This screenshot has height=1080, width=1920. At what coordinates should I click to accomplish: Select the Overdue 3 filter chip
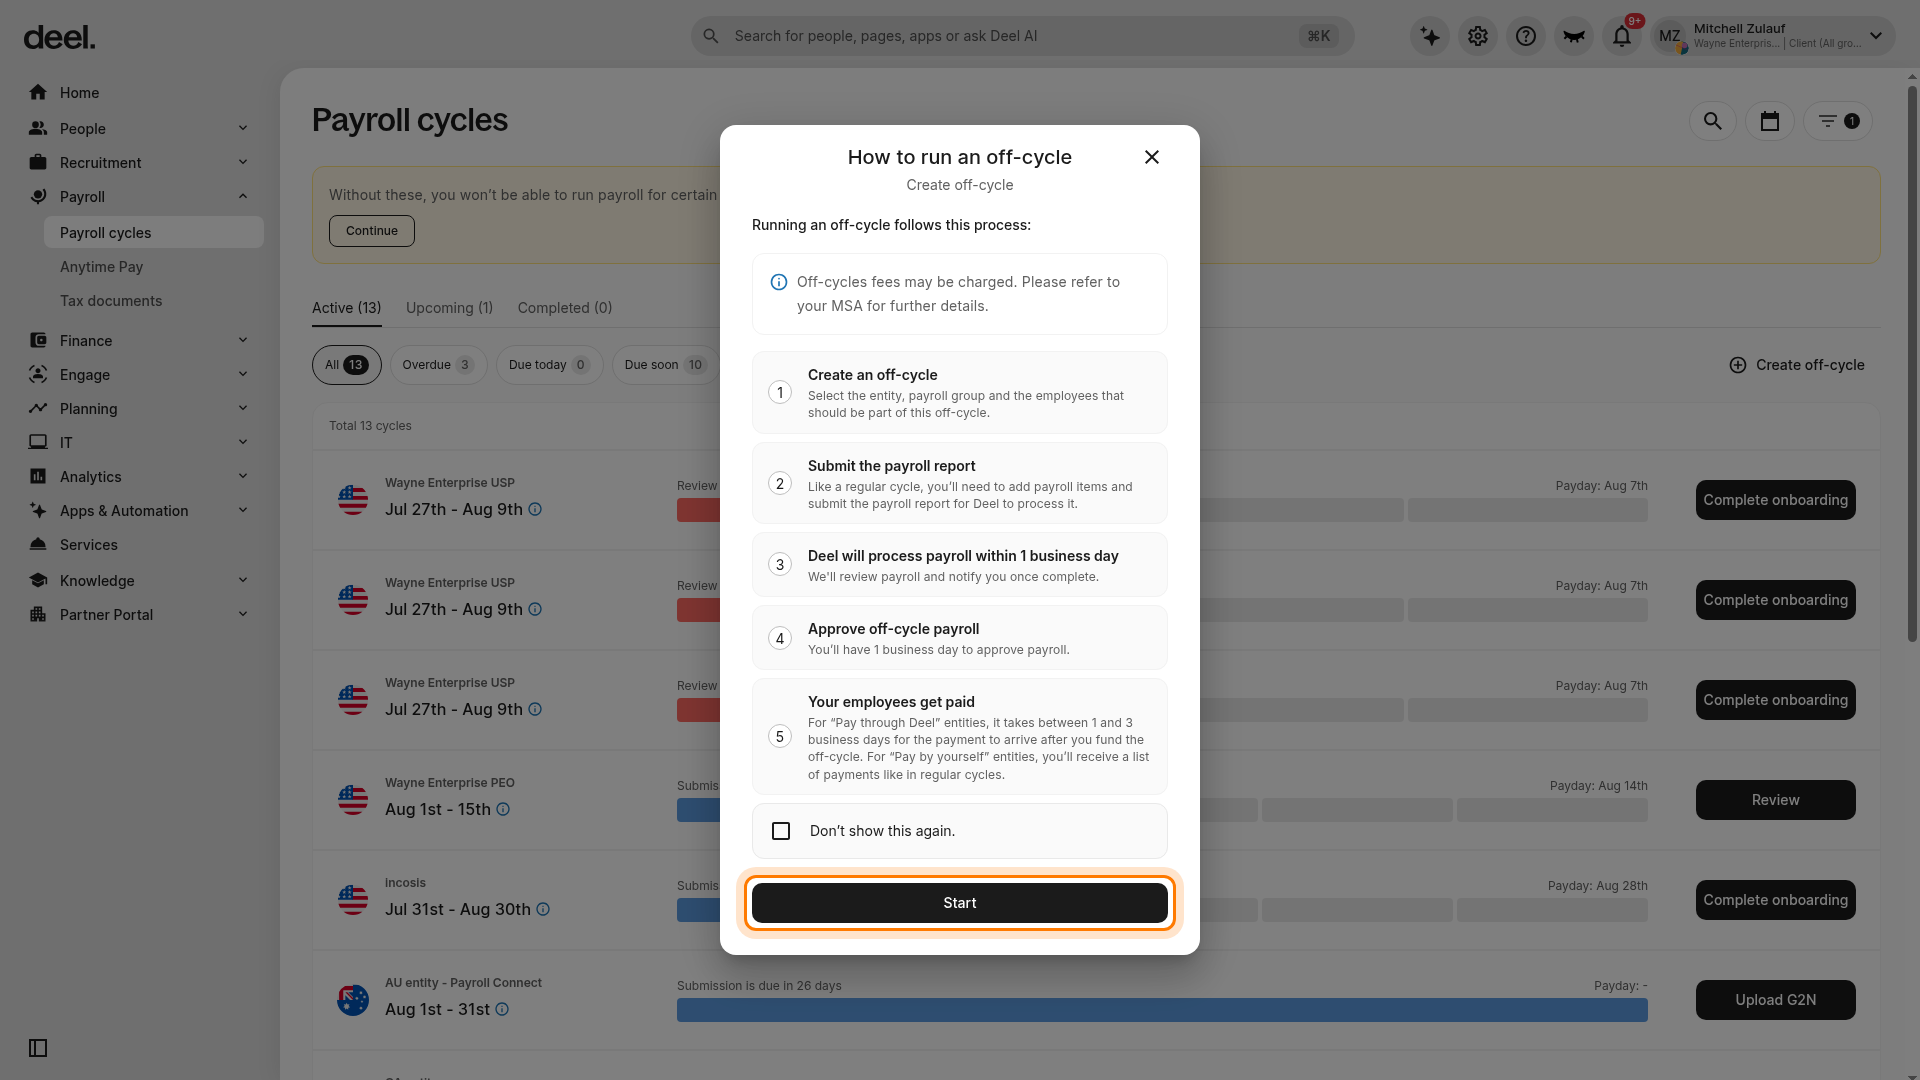coord(438,365)
